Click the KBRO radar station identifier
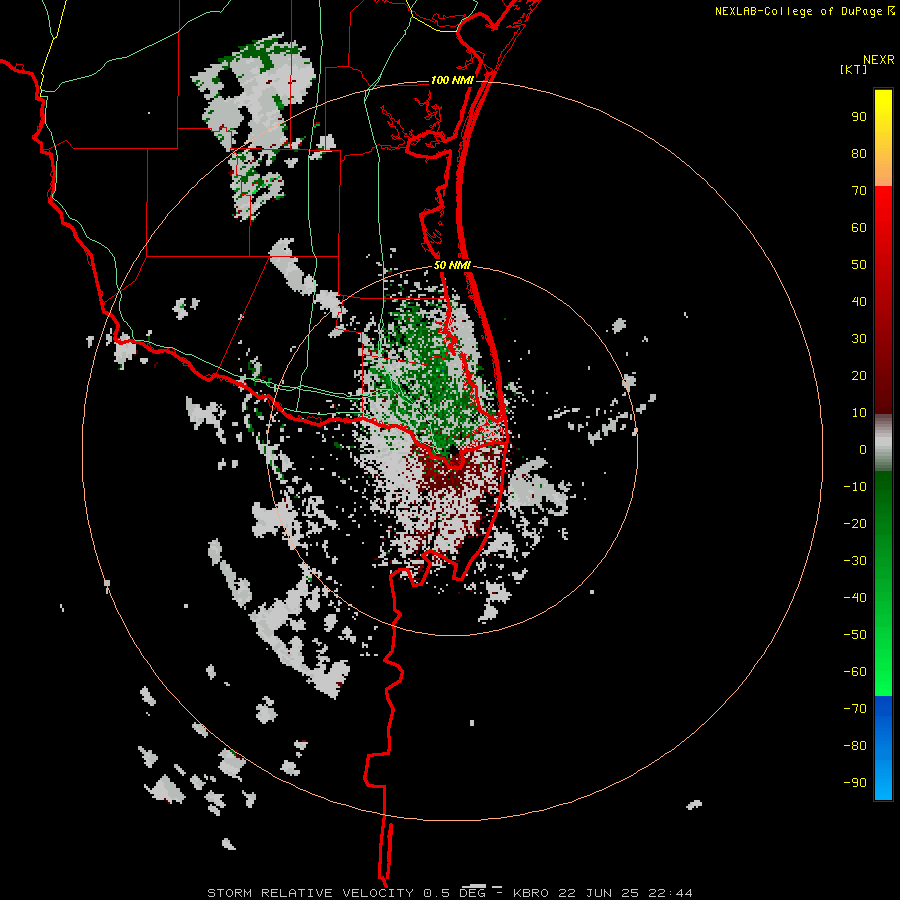 coord(532,893)
